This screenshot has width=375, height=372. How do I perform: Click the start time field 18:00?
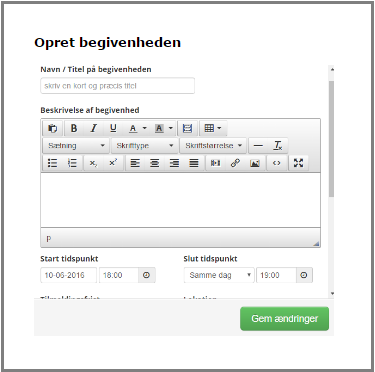(119, 275)
